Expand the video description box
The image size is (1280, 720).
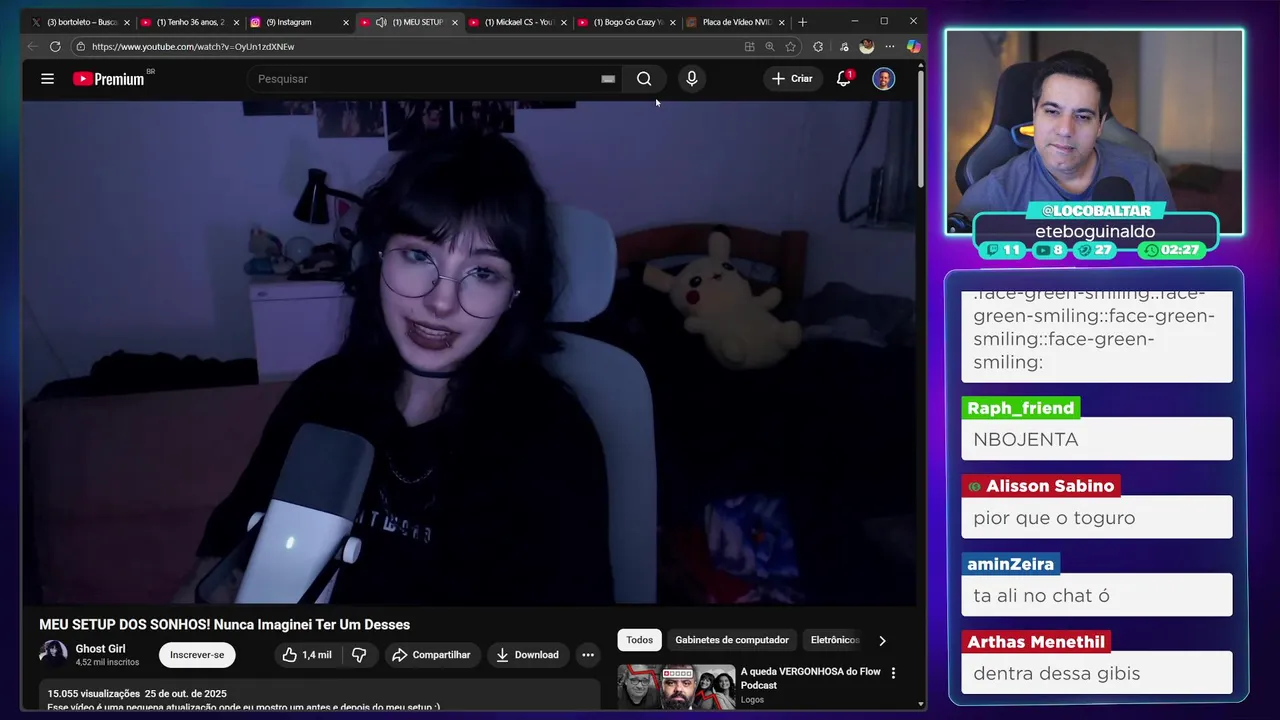[x=320, y=697]
